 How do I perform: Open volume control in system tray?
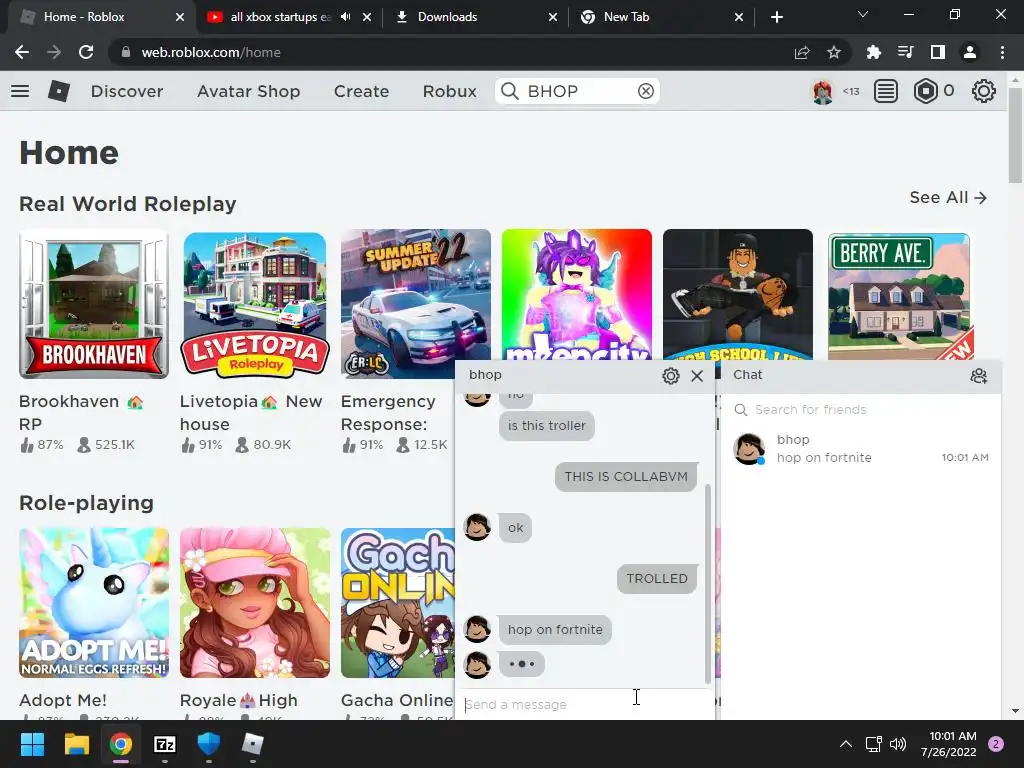pyautogui.click(x=898, y=744)
